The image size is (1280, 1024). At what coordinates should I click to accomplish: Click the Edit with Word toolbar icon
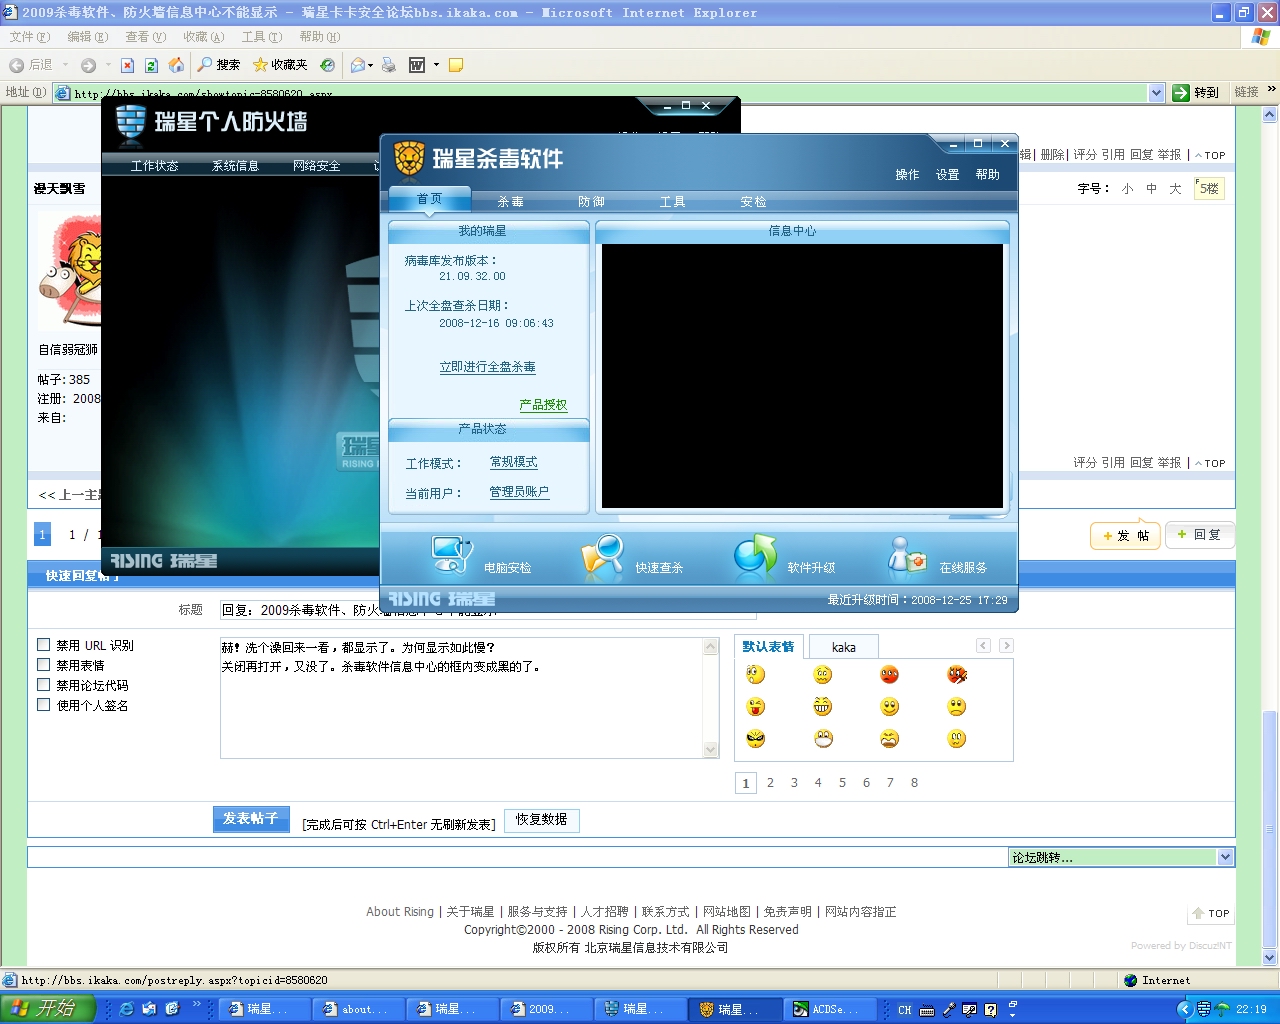(417, 65)
